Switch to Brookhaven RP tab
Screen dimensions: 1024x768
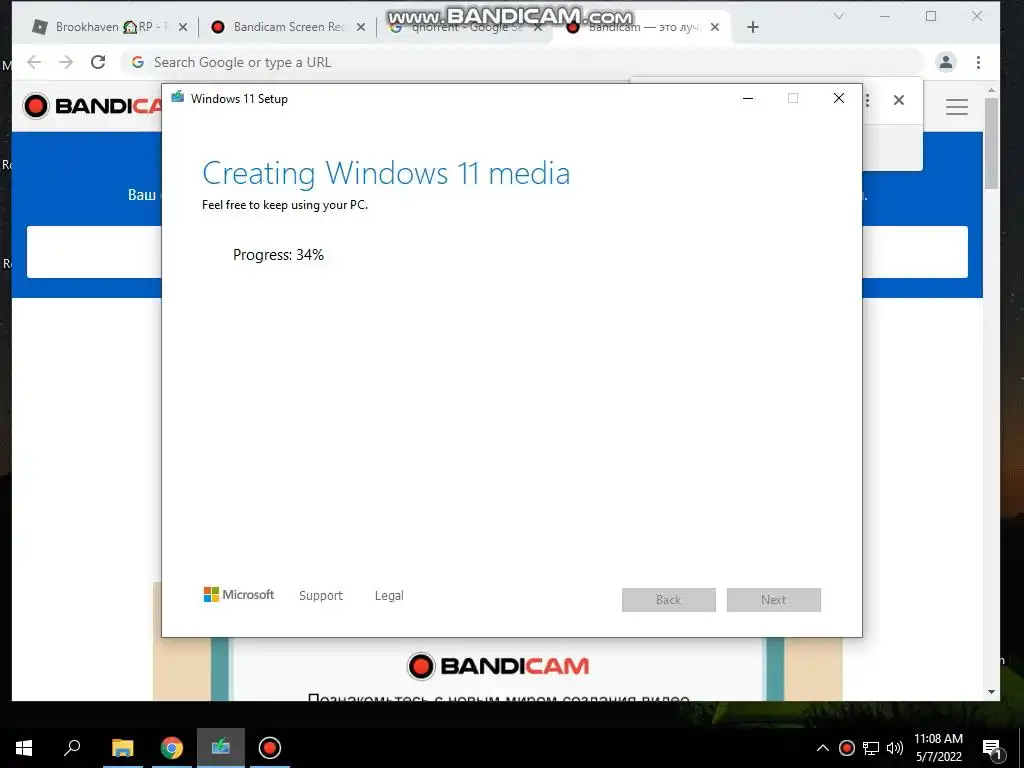[x=106, y=27]
